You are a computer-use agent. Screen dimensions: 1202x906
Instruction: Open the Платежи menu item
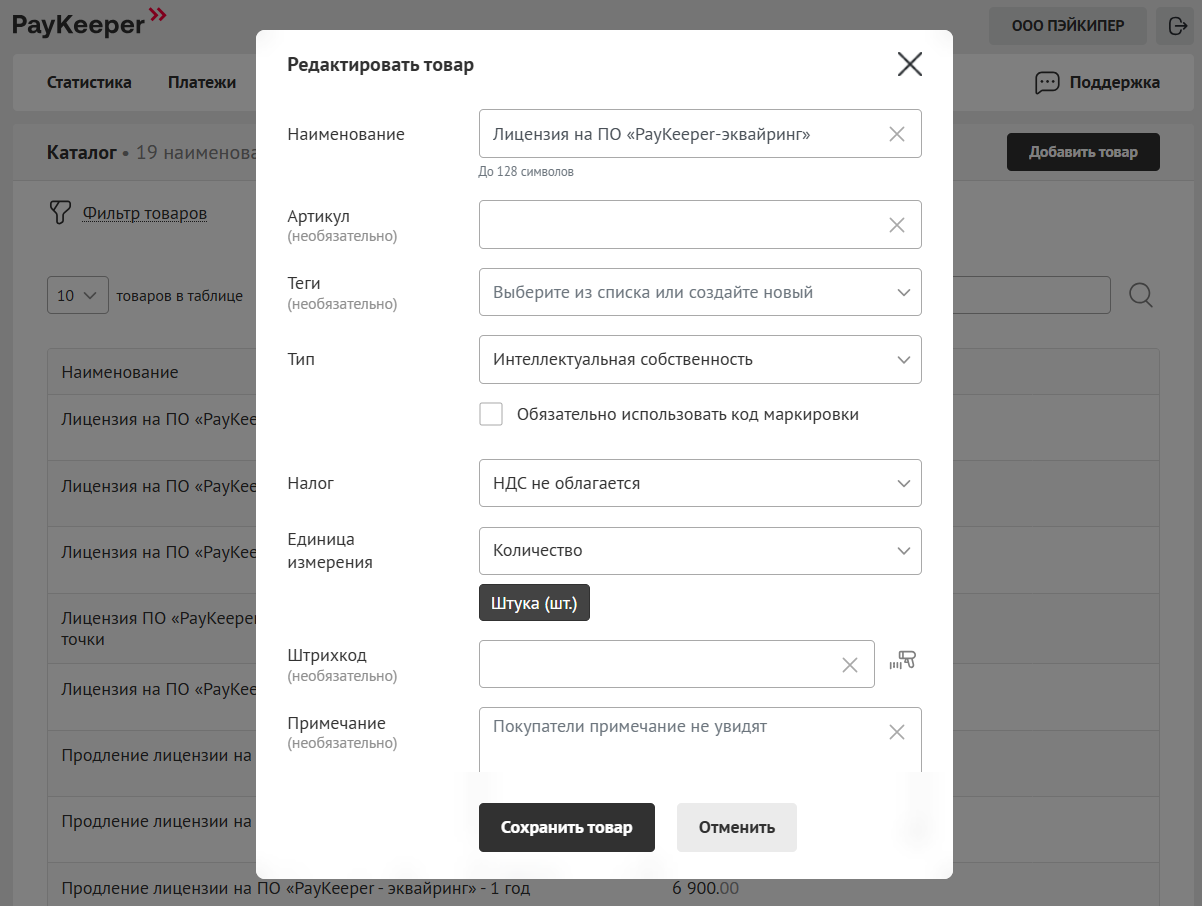[x=202, y=82]
